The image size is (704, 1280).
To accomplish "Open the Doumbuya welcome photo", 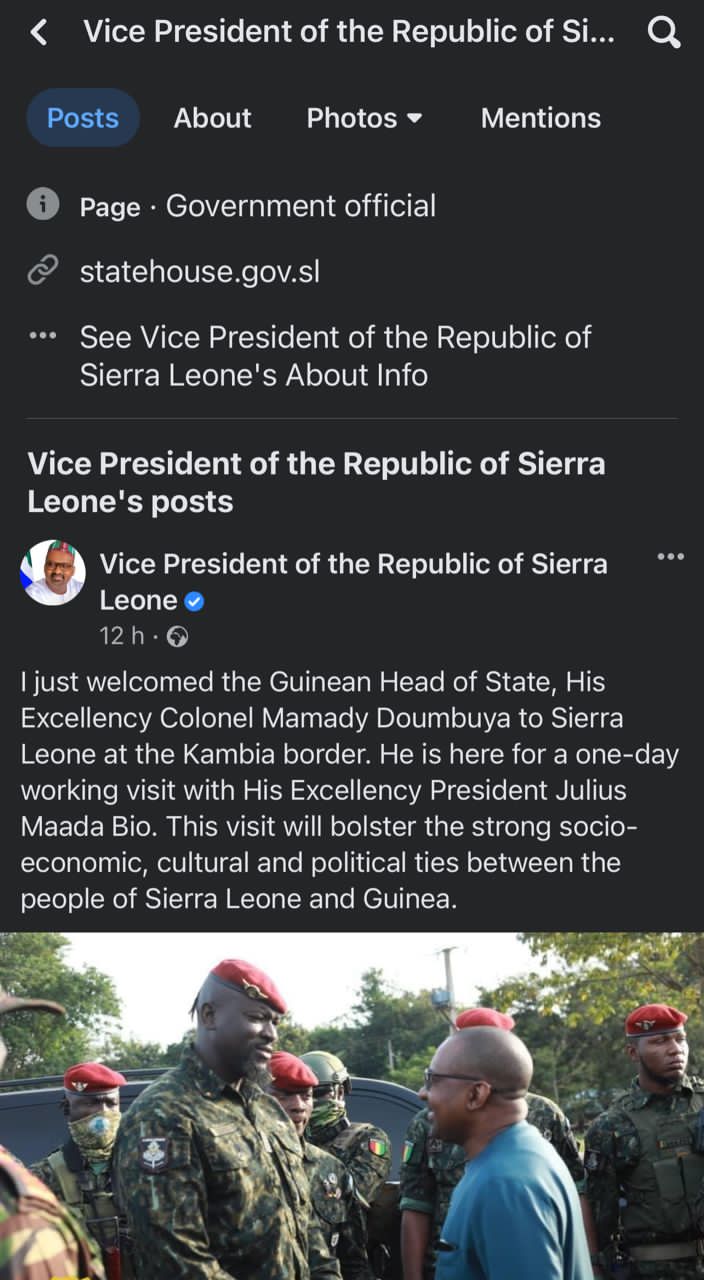I will 352,1105.
